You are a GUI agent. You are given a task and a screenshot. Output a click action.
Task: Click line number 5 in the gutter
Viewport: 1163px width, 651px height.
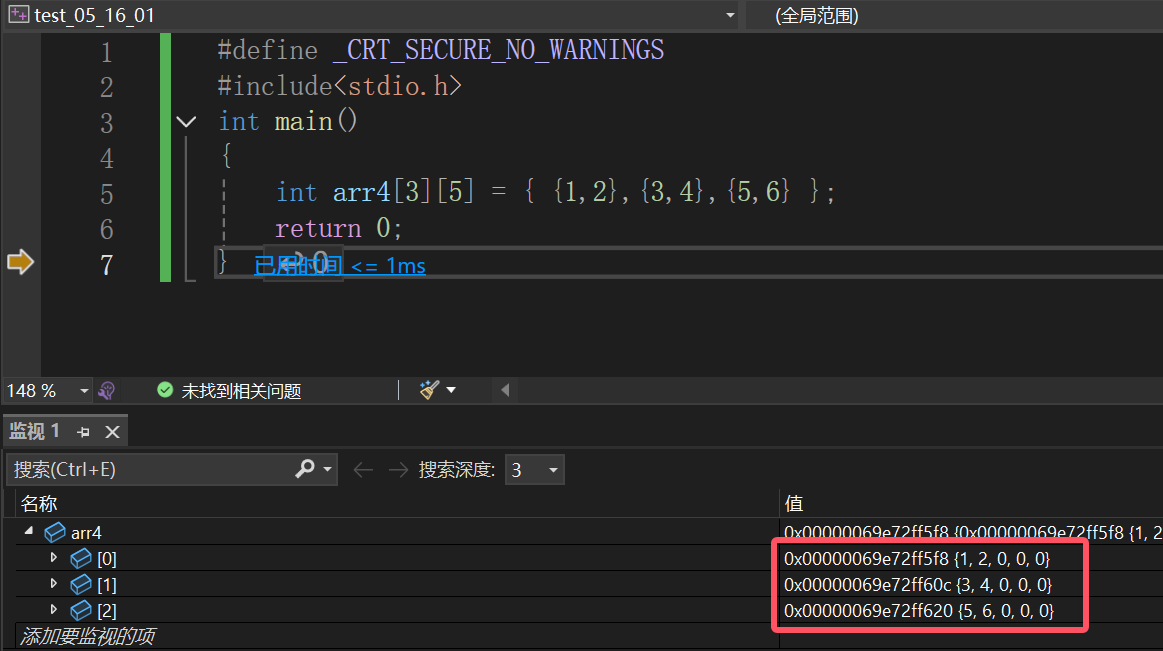(x=107, y=194)
